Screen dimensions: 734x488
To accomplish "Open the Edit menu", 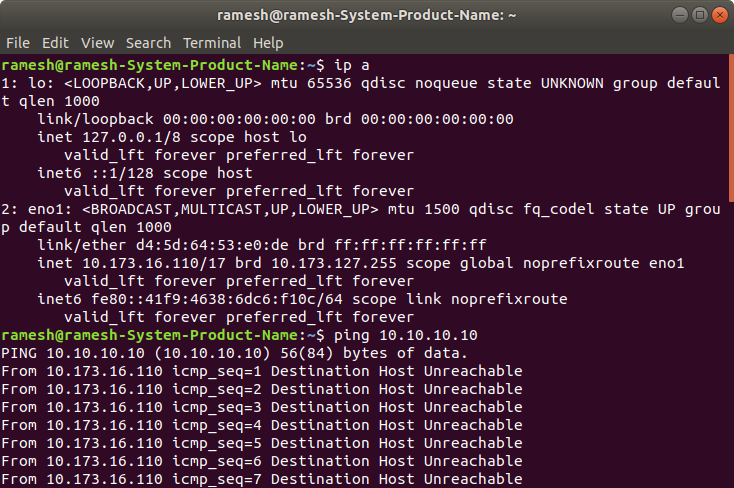I will [x=55, y=43].
